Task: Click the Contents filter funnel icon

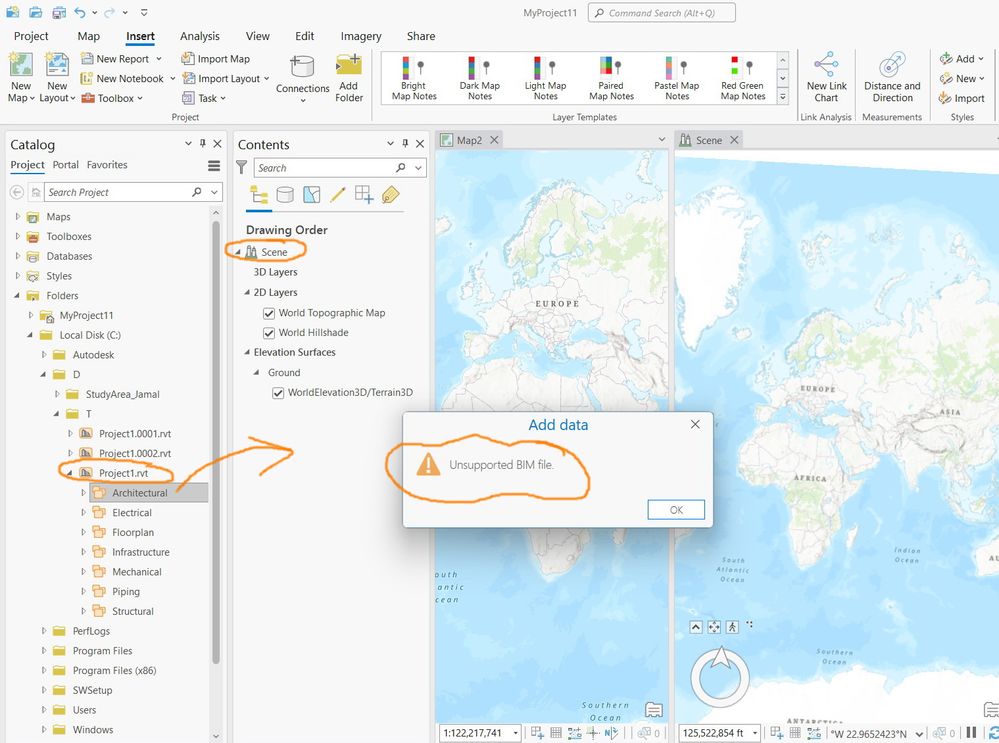Action: click(241, 168)
